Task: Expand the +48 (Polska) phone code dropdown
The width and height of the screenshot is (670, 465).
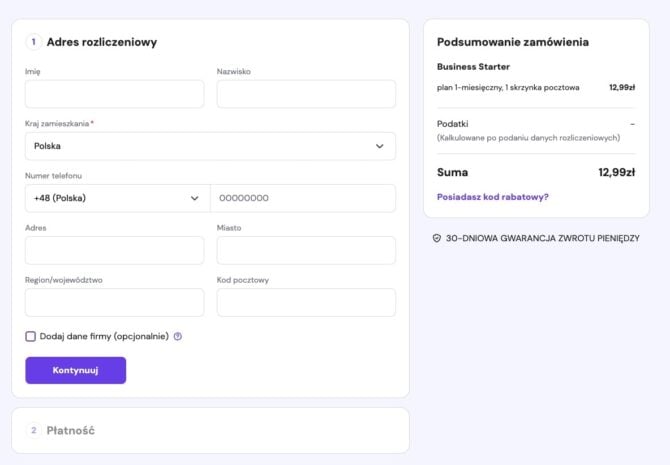Action: (x=117, y=198)
